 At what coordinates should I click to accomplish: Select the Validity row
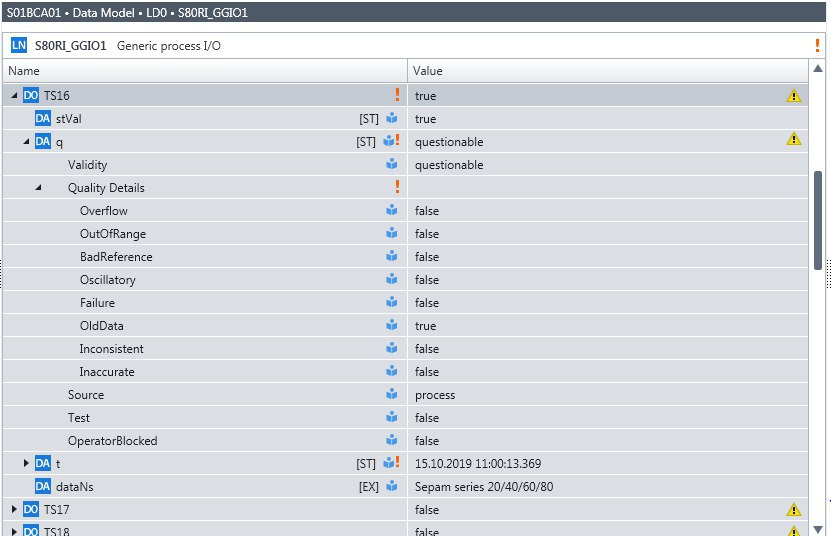pos(405,164)
